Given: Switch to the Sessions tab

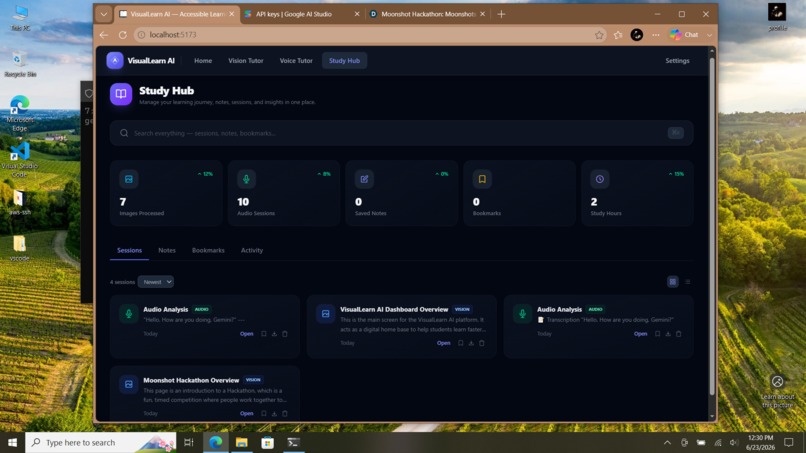Looking at the screenshot, I should tap(130, 250).
